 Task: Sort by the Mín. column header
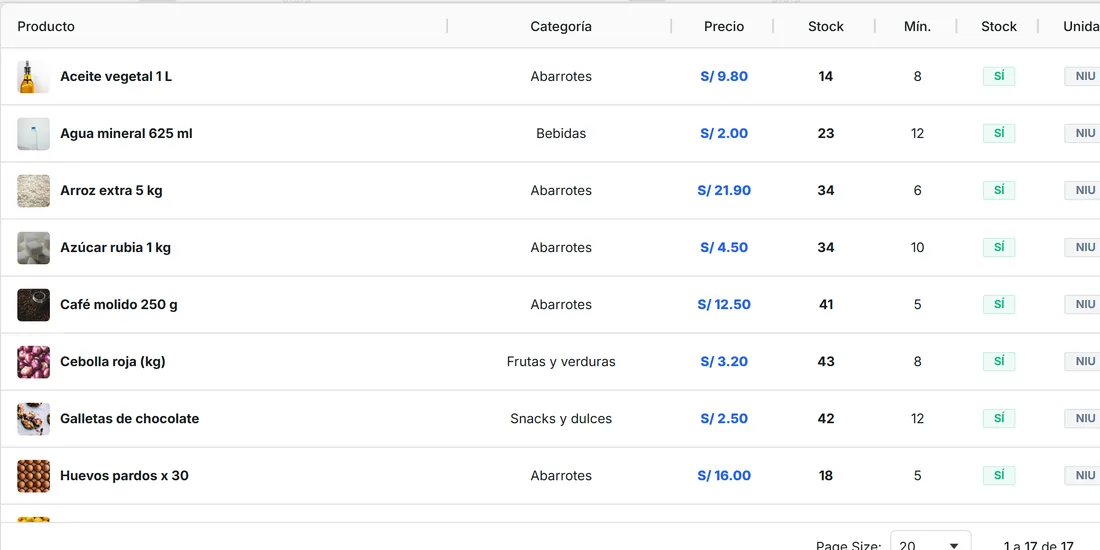coord(917,27)
